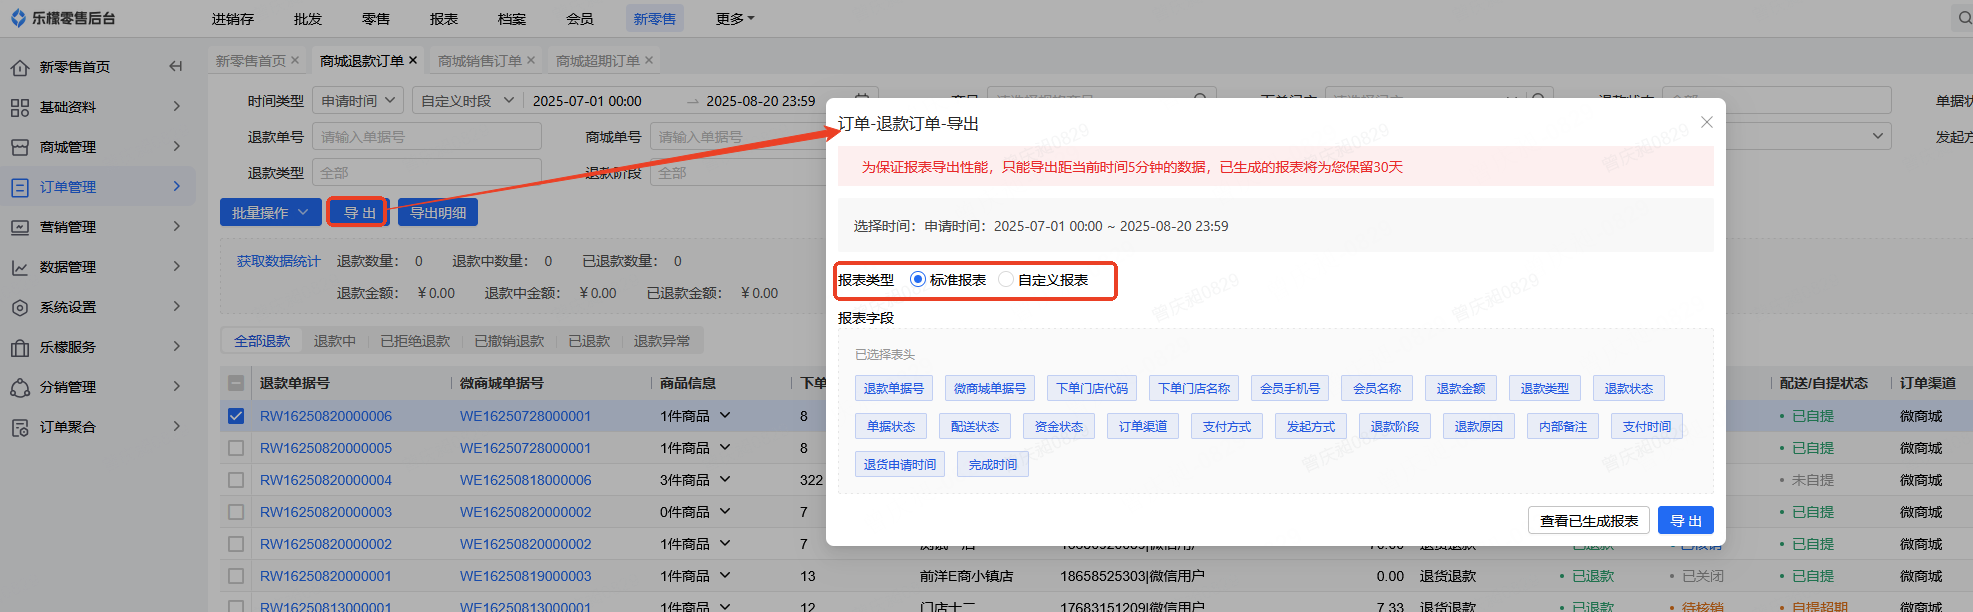The height and width of the screenshot is (612, 1973).
Task: Close the 商城销售订单 tab
Action: tap(531, 61)
